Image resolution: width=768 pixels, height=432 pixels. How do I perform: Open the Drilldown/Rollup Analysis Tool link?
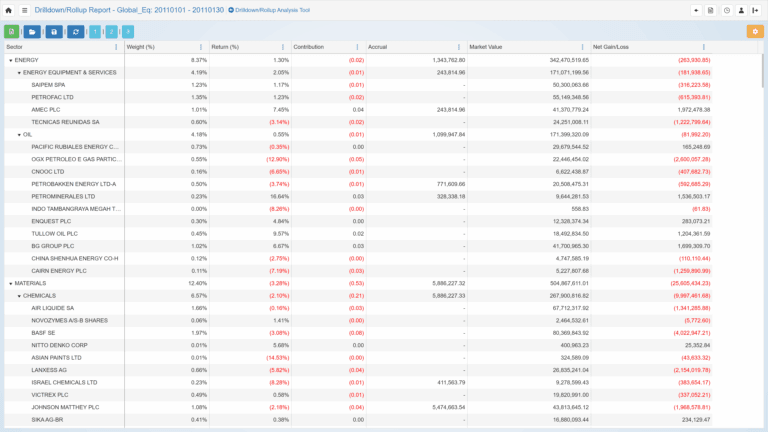click(269, 10)
